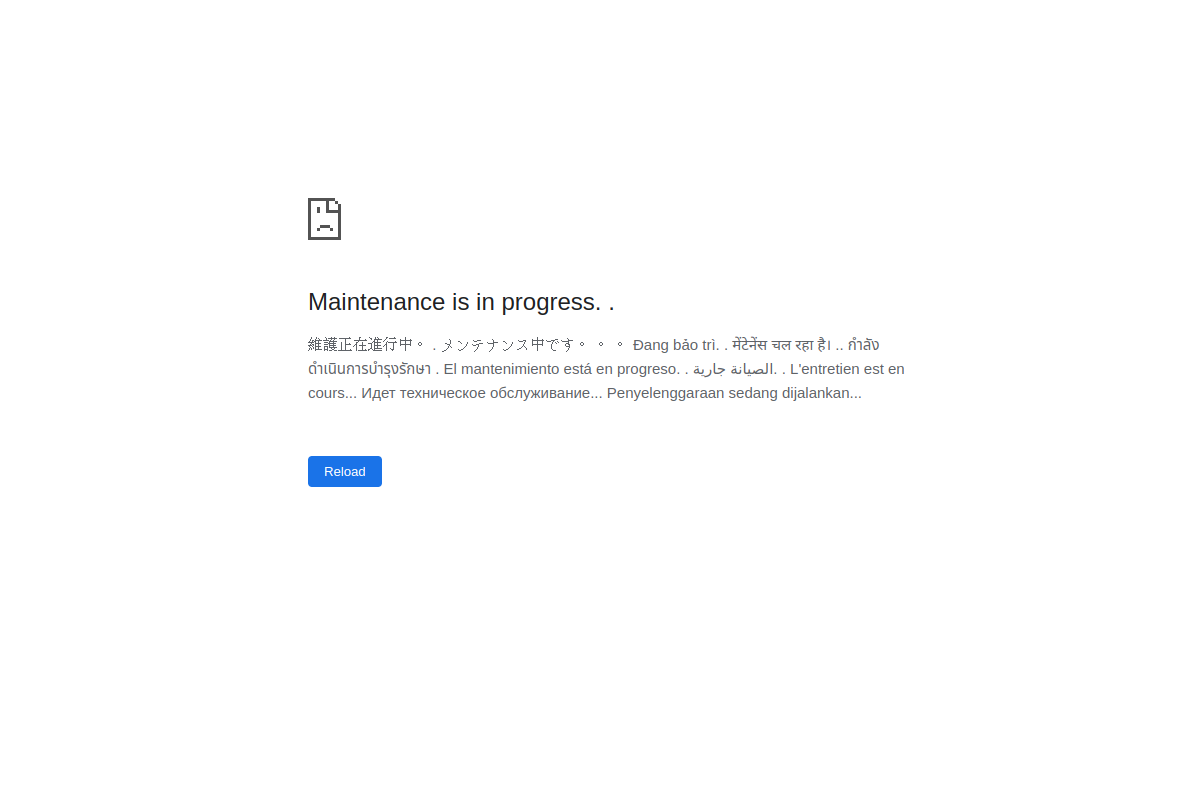The height and width of the screenshot is (800, 1200).
Task: Click the 'Maintenance is in progress' heading
Action: point(461,302)
